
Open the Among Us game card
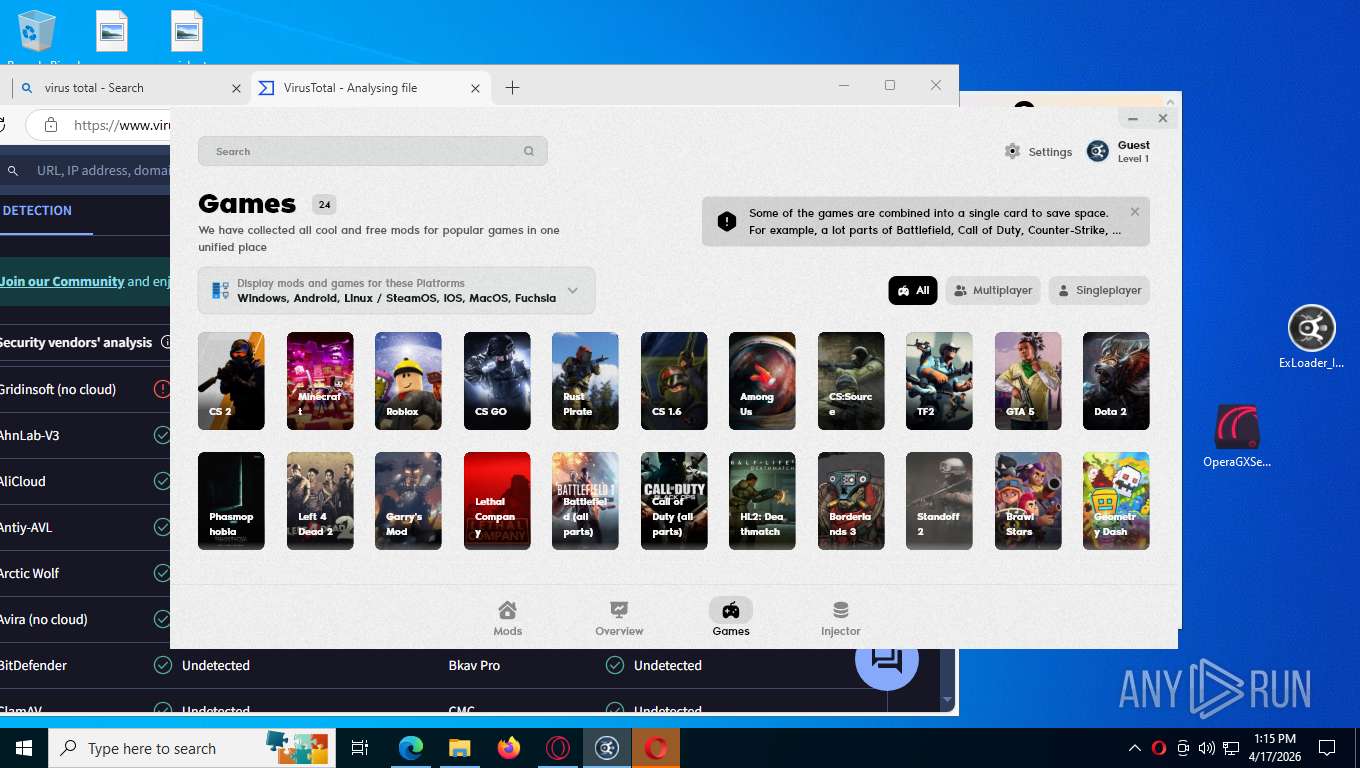pos(762,381)
